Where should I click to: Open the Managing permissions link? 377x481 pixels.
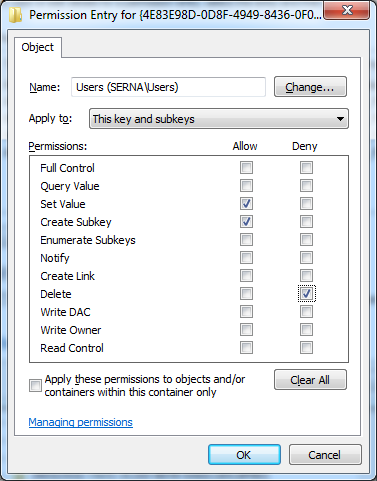tap(81, 422)
